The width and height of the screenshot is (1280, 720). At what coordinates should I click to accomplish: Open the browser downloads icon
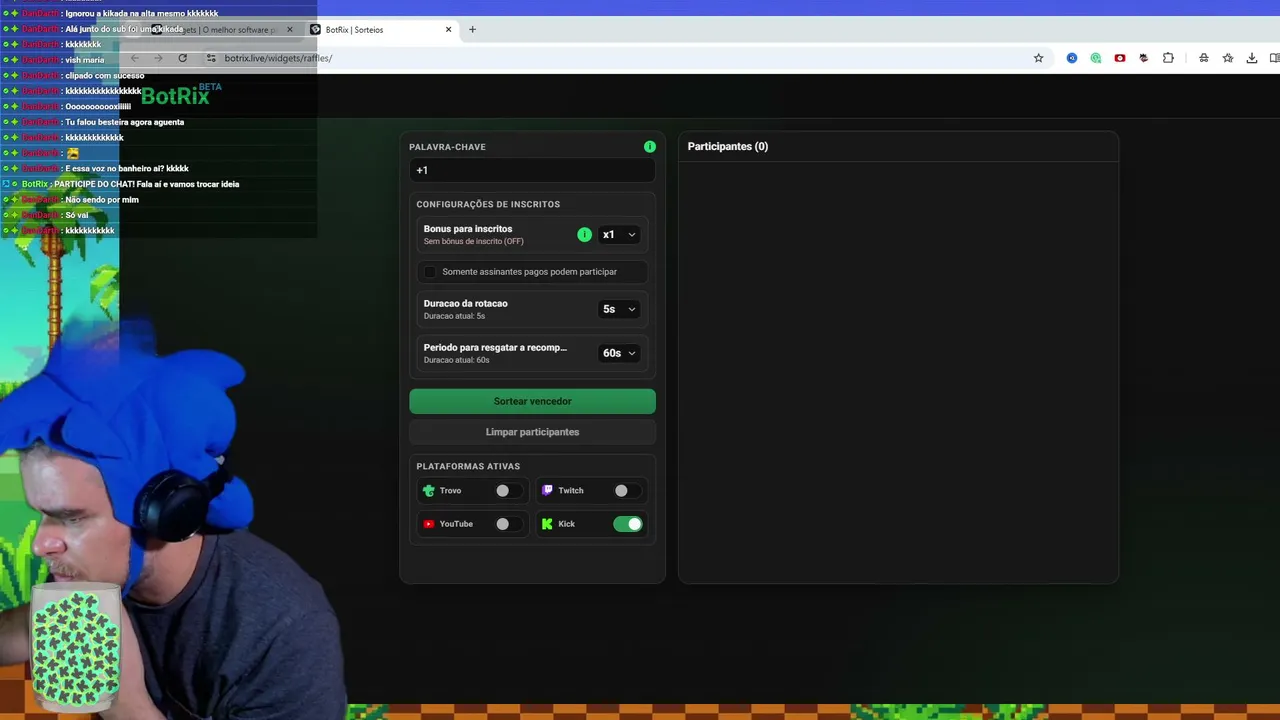(x=1252, y=58)
